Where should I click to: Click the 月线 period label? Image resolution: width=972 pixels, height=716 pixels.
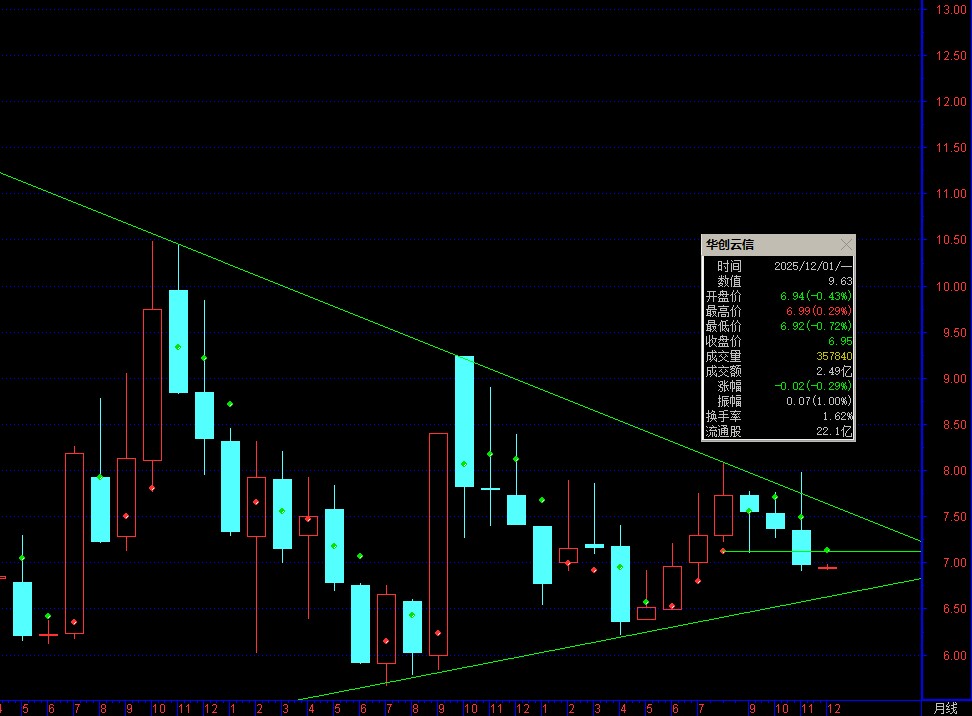pyautogui.click(x=945, y=708)
